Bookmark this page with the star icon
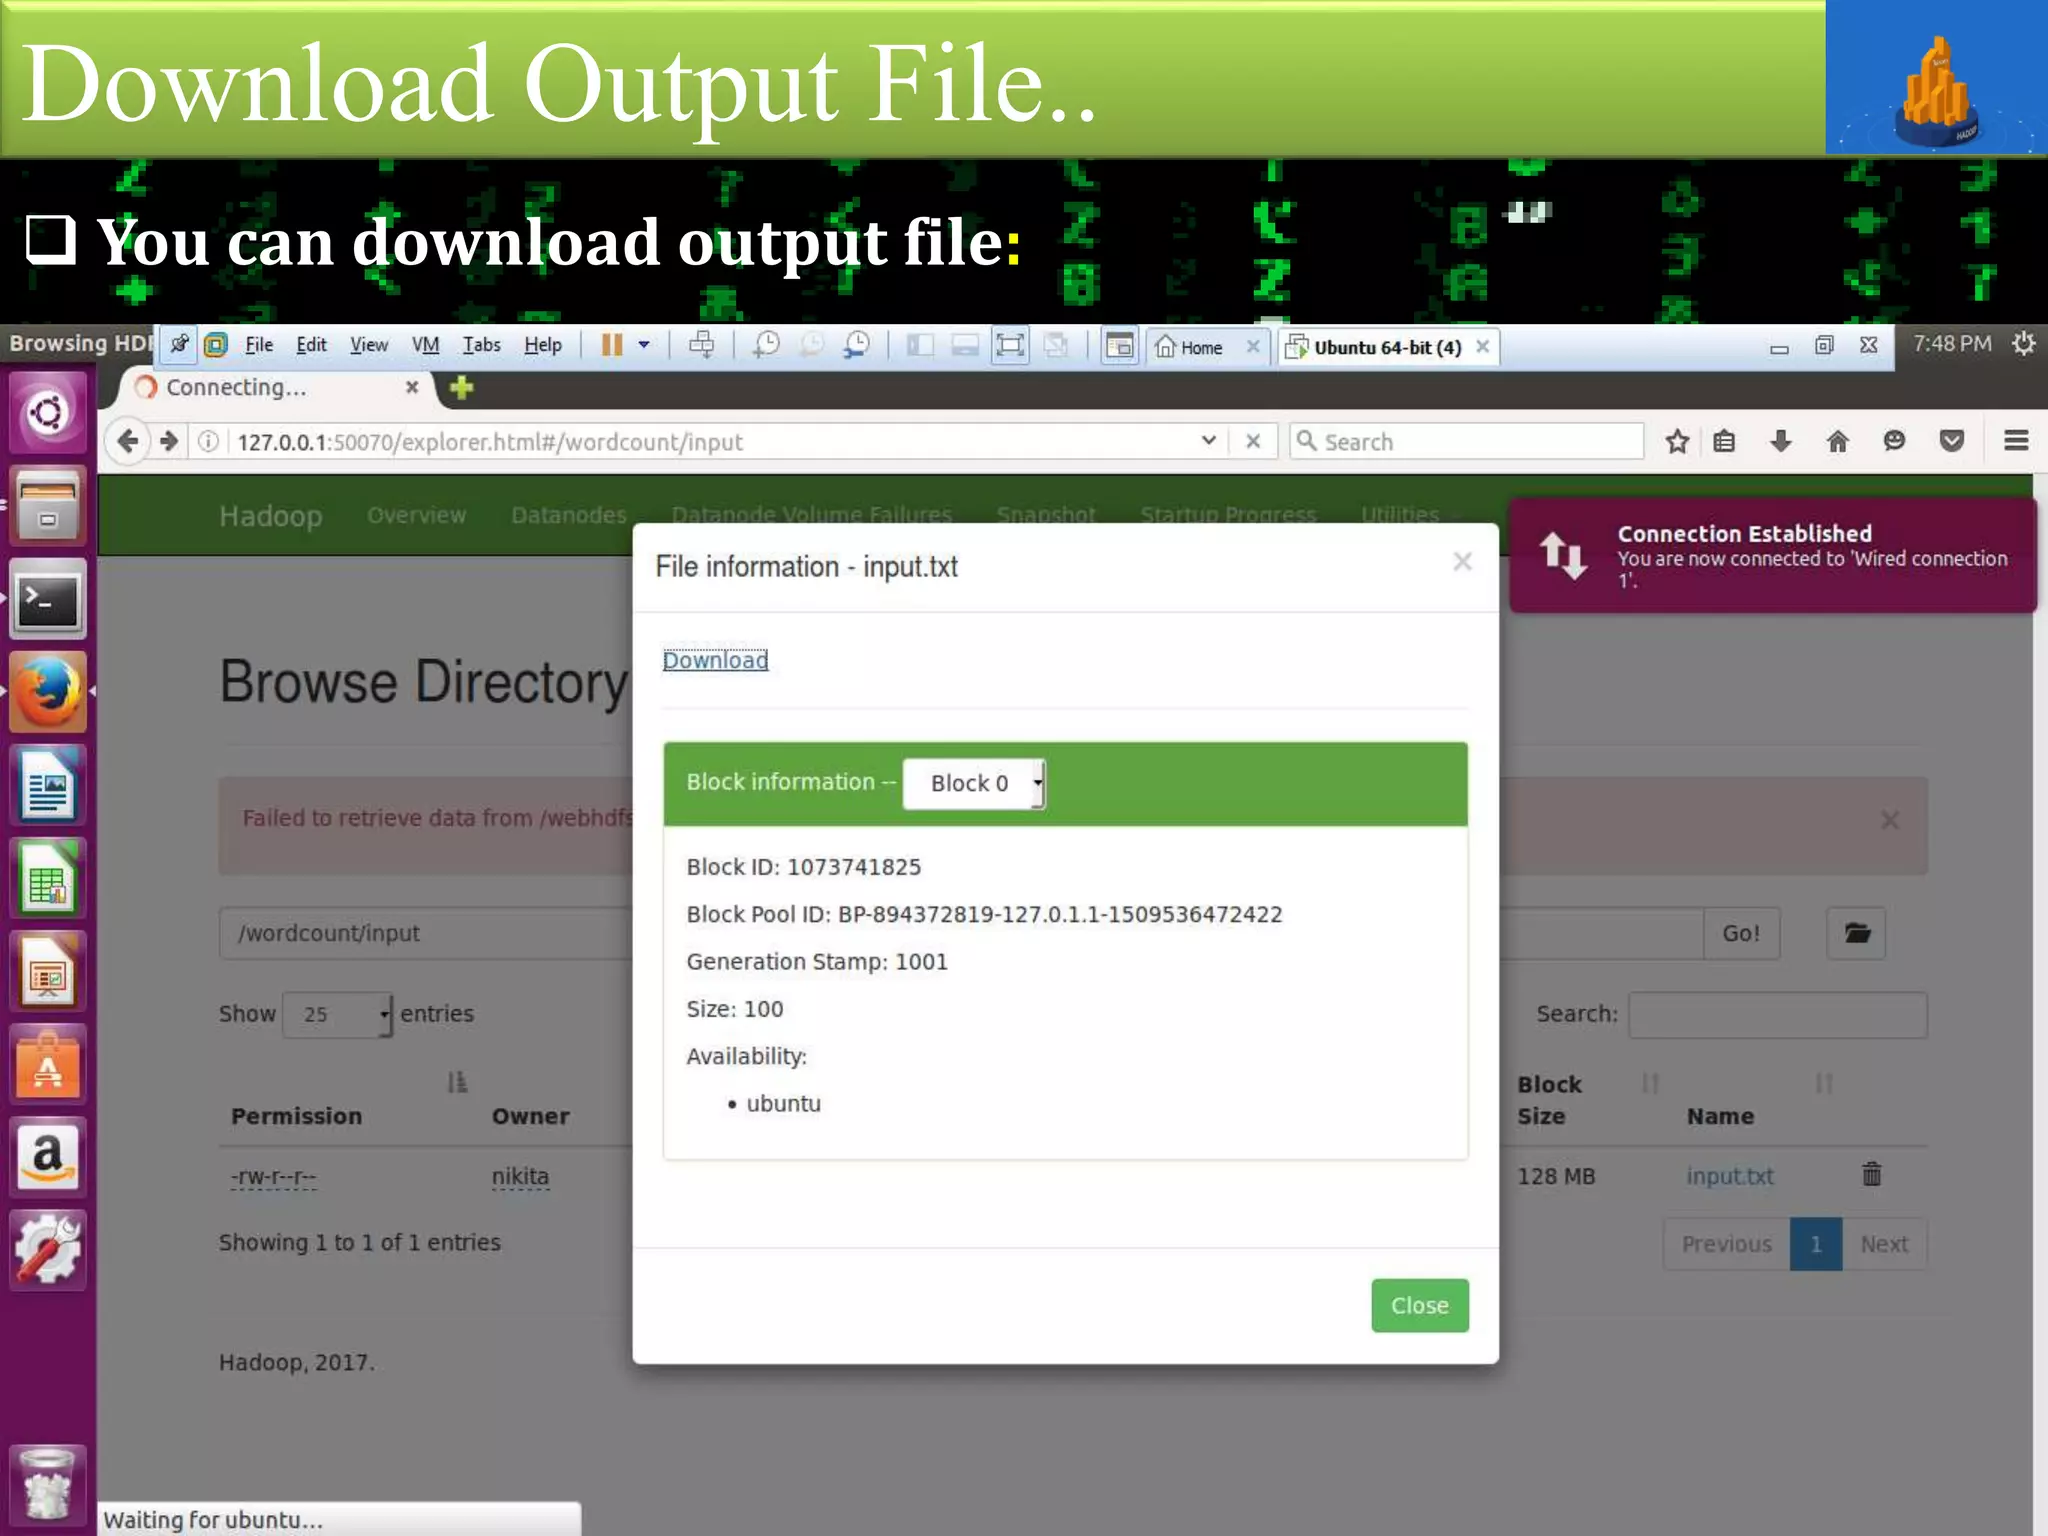Image resolution: width=2048 pixels, height=1536 pixels. [1677, 441]
